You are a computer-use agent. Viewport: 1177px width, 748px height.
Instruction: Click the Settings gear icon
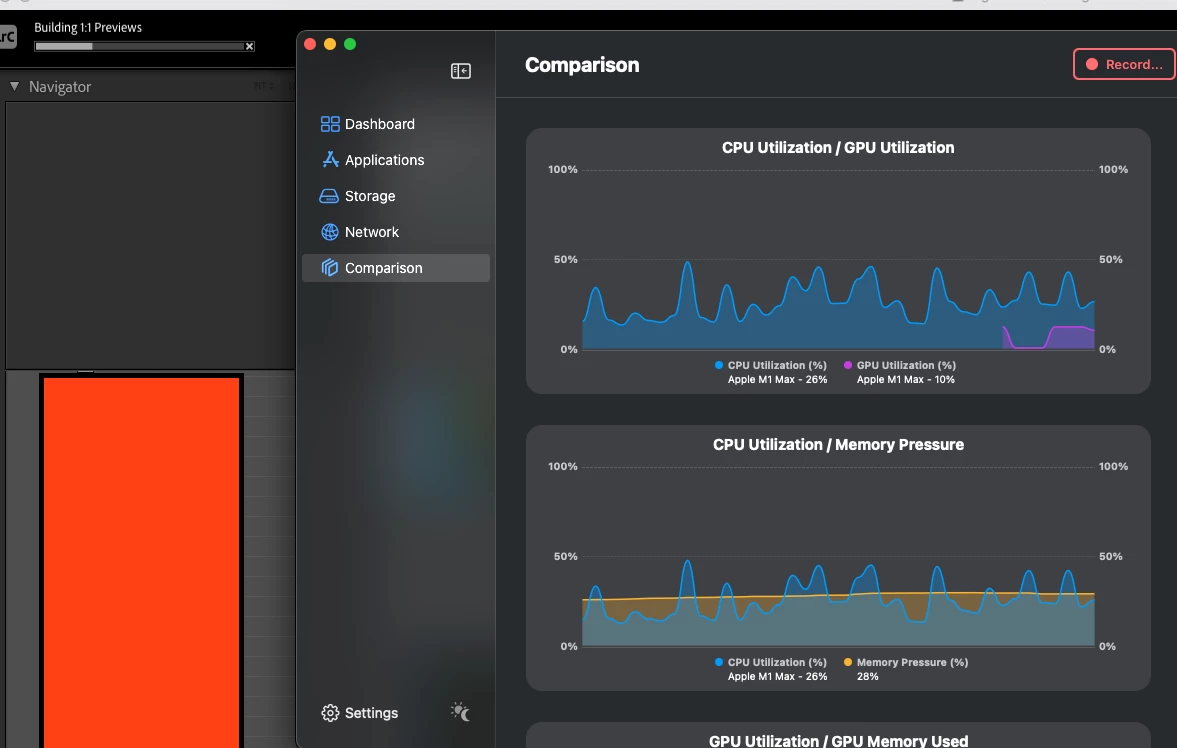point(330,713)
